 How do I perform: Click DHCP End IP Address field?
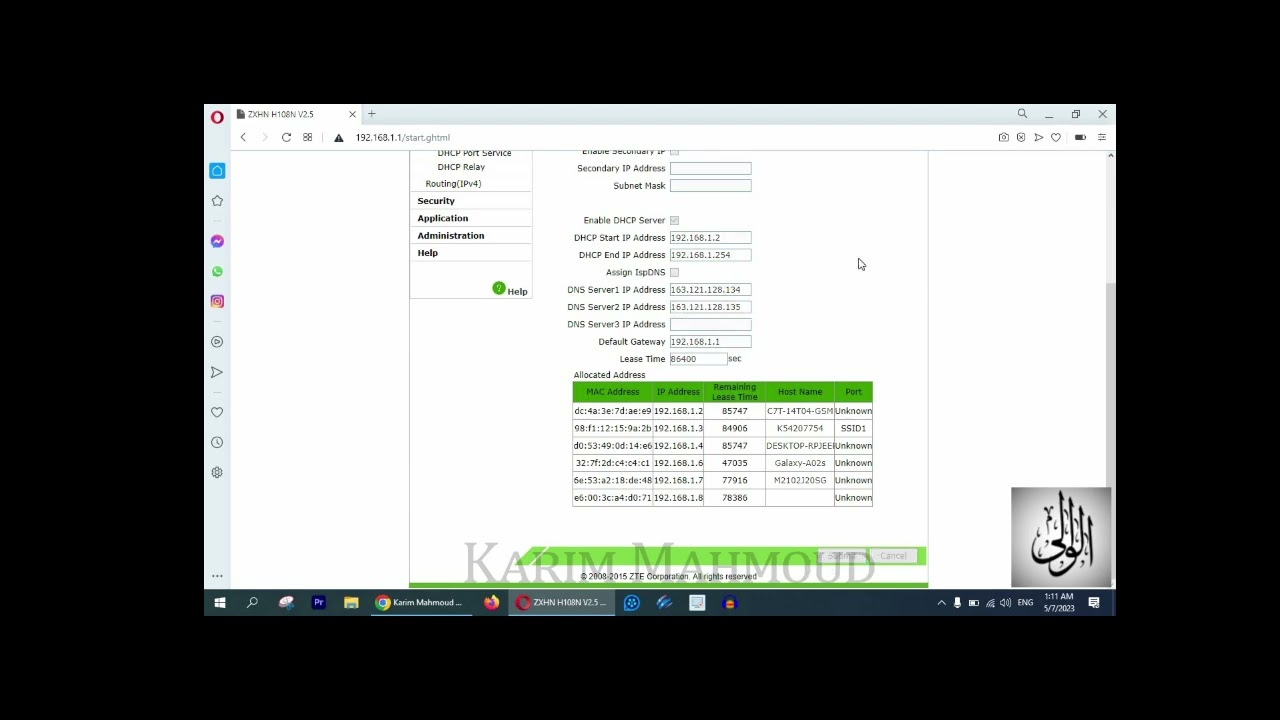[710, 255]
